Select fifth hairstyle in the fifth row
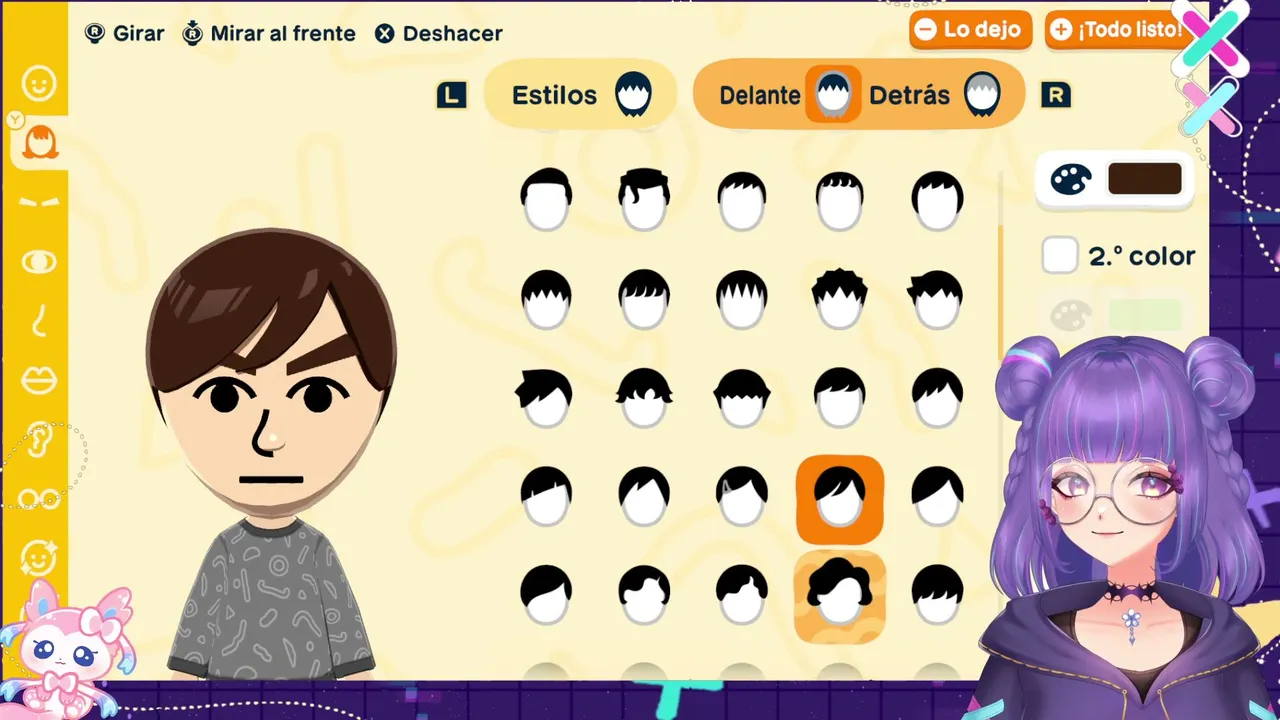Image resolution: width=1280 pixels, height=720 pixels. (x=938, y=596)
